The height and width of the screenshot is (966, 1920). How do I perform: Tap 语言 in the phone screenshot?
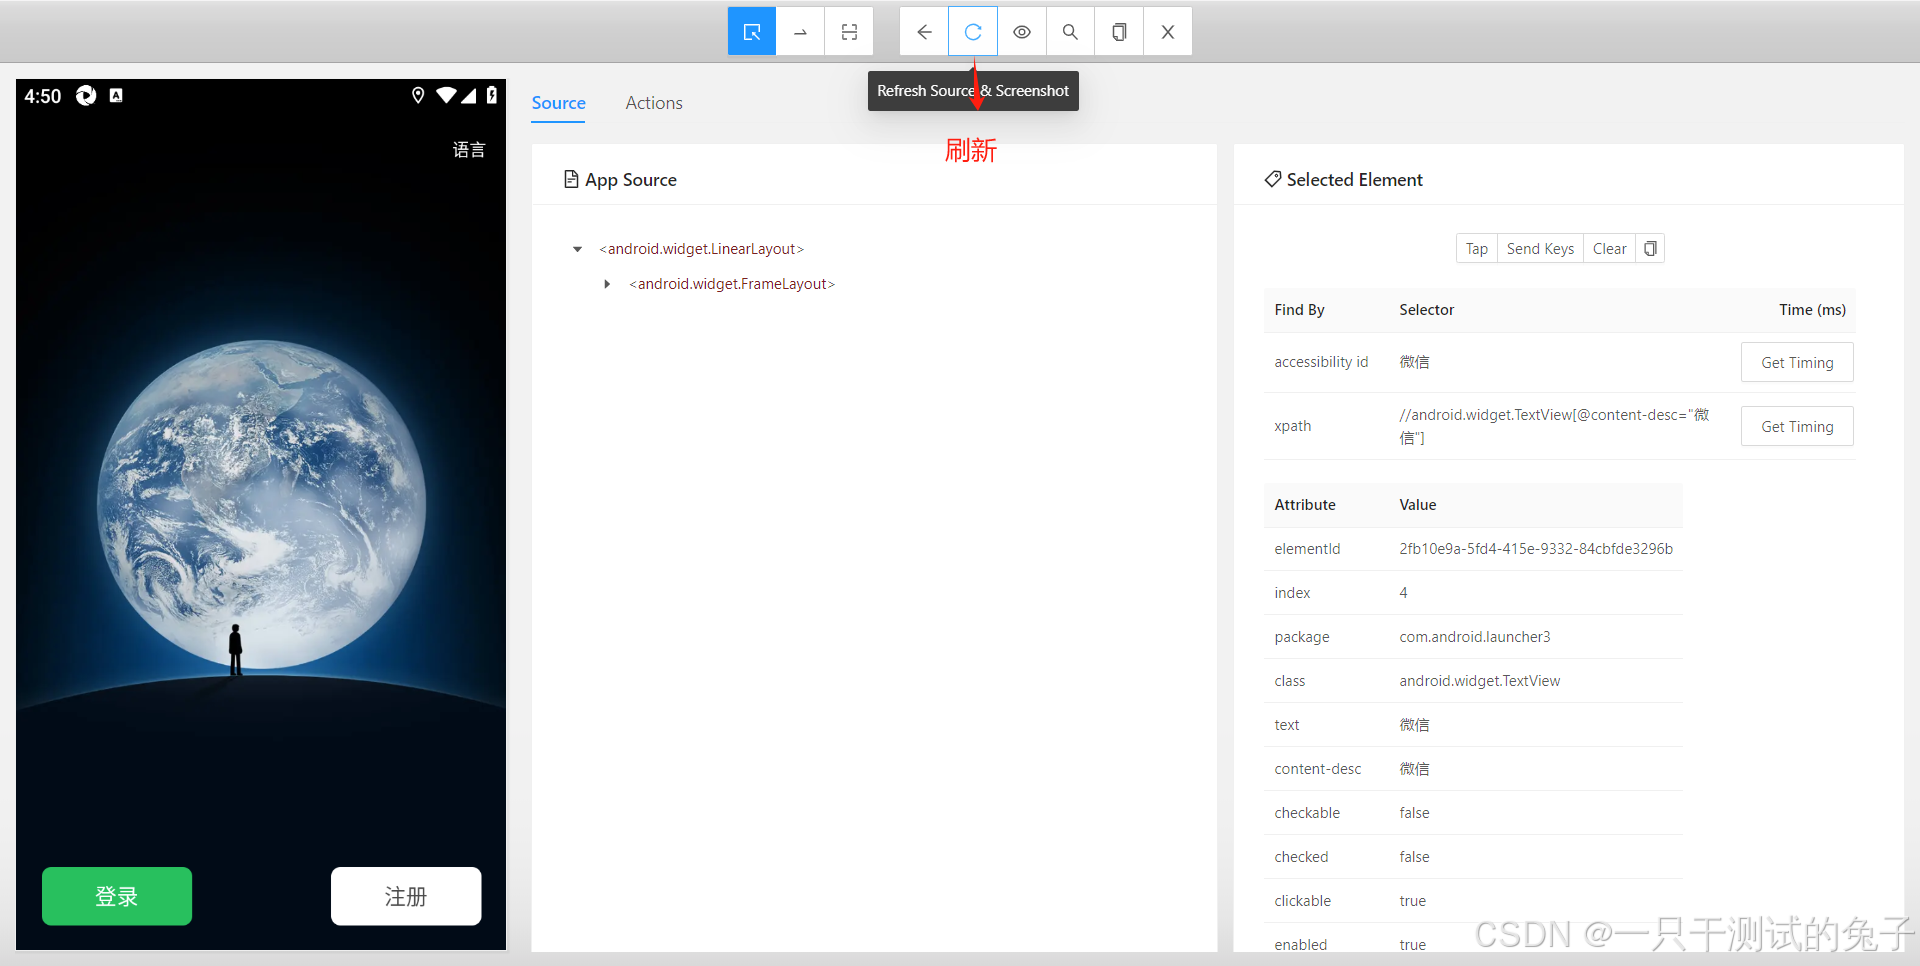click(x=469, y=150)
